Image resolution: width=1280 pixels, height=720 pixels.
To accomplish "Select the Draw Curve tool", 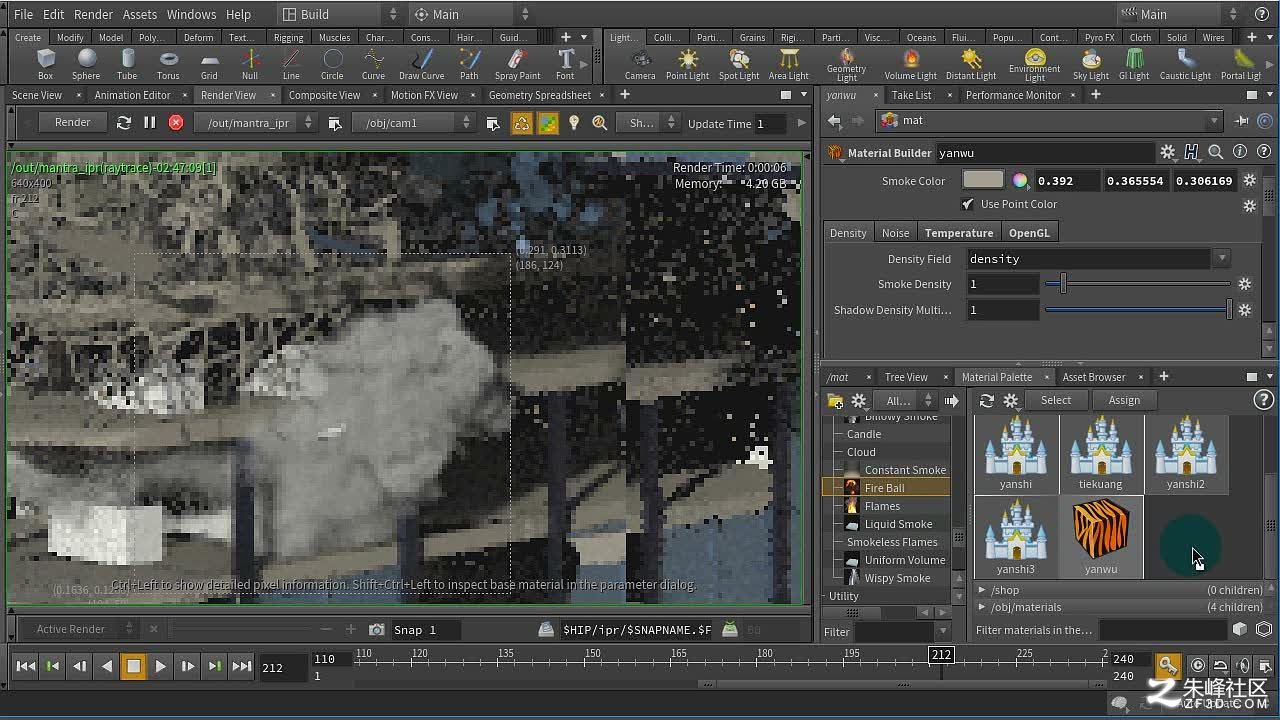I will click(x=422, y=64).
